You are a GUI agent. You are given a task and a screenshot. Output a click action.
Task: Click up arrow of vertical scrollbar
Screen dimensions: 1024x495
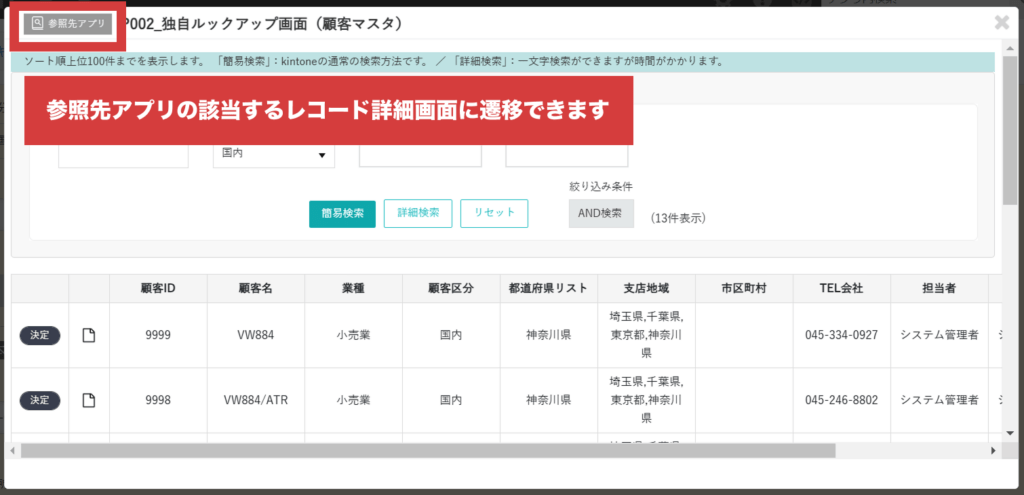click(x=1010, y=61)
